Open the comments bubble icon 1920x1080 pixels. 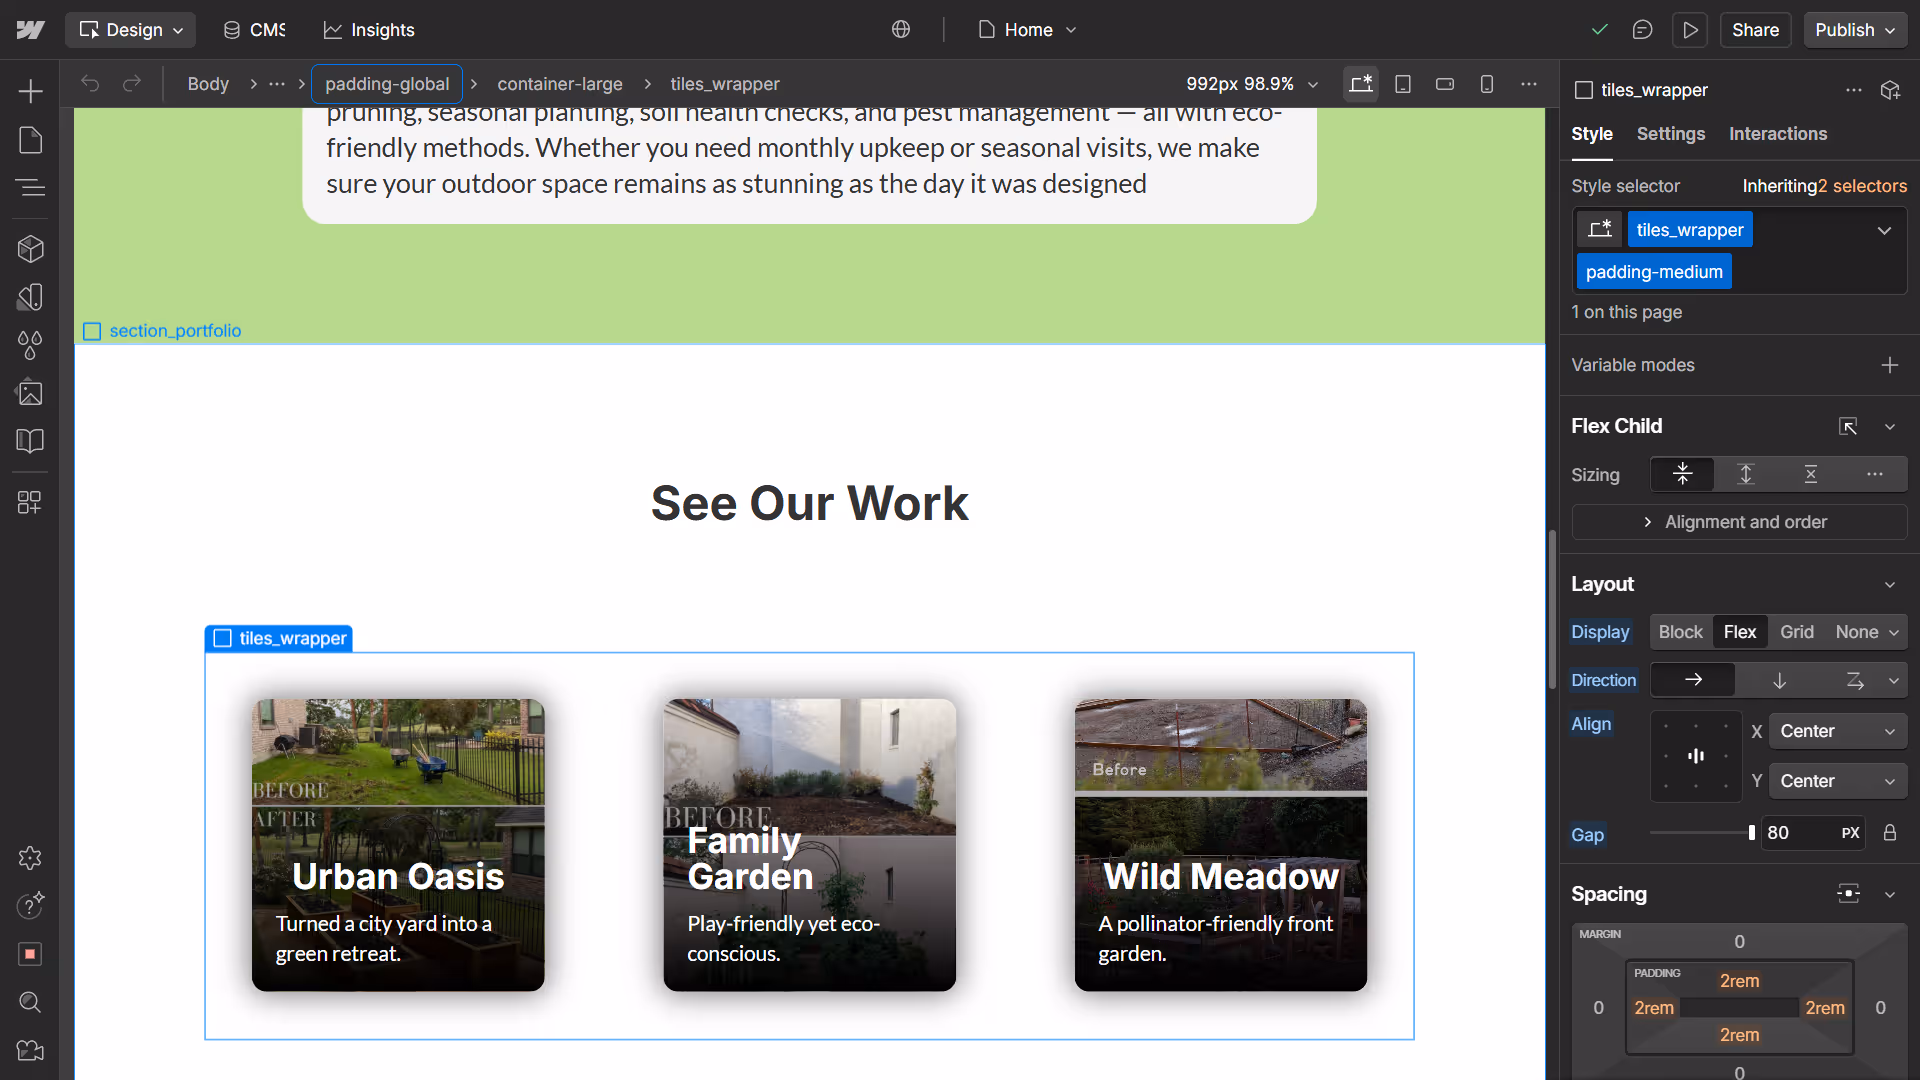(1642, 30)
